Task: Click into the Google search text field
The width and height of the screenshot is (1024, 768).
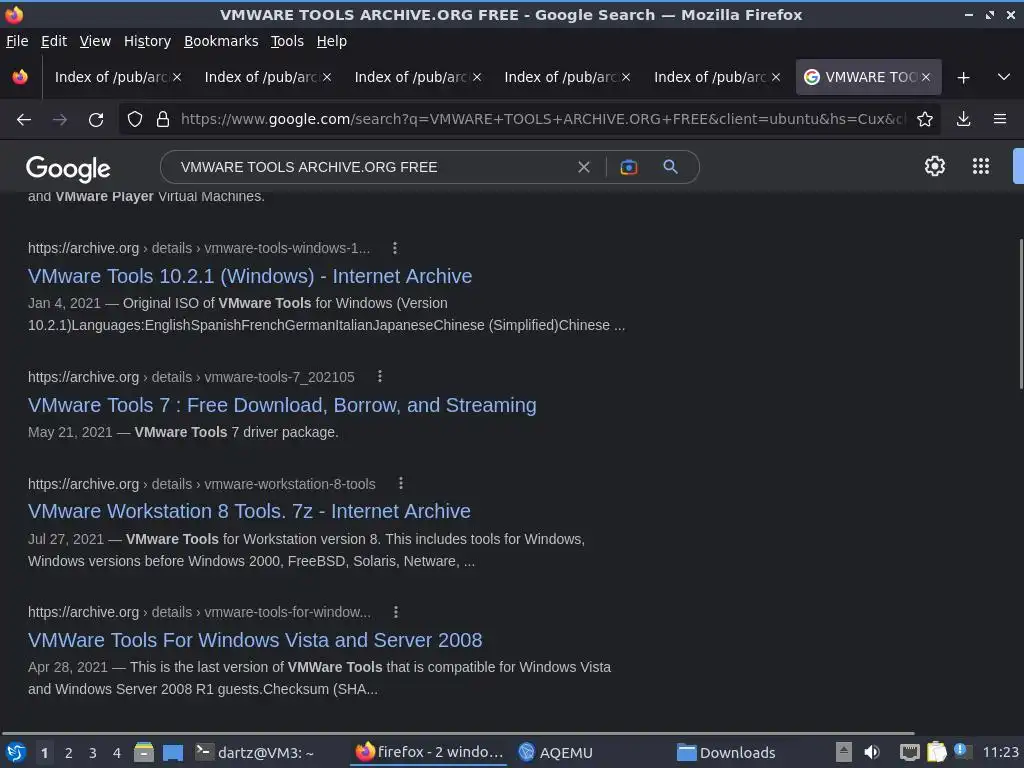Action: pyautogui.click(x=372, y=167)
